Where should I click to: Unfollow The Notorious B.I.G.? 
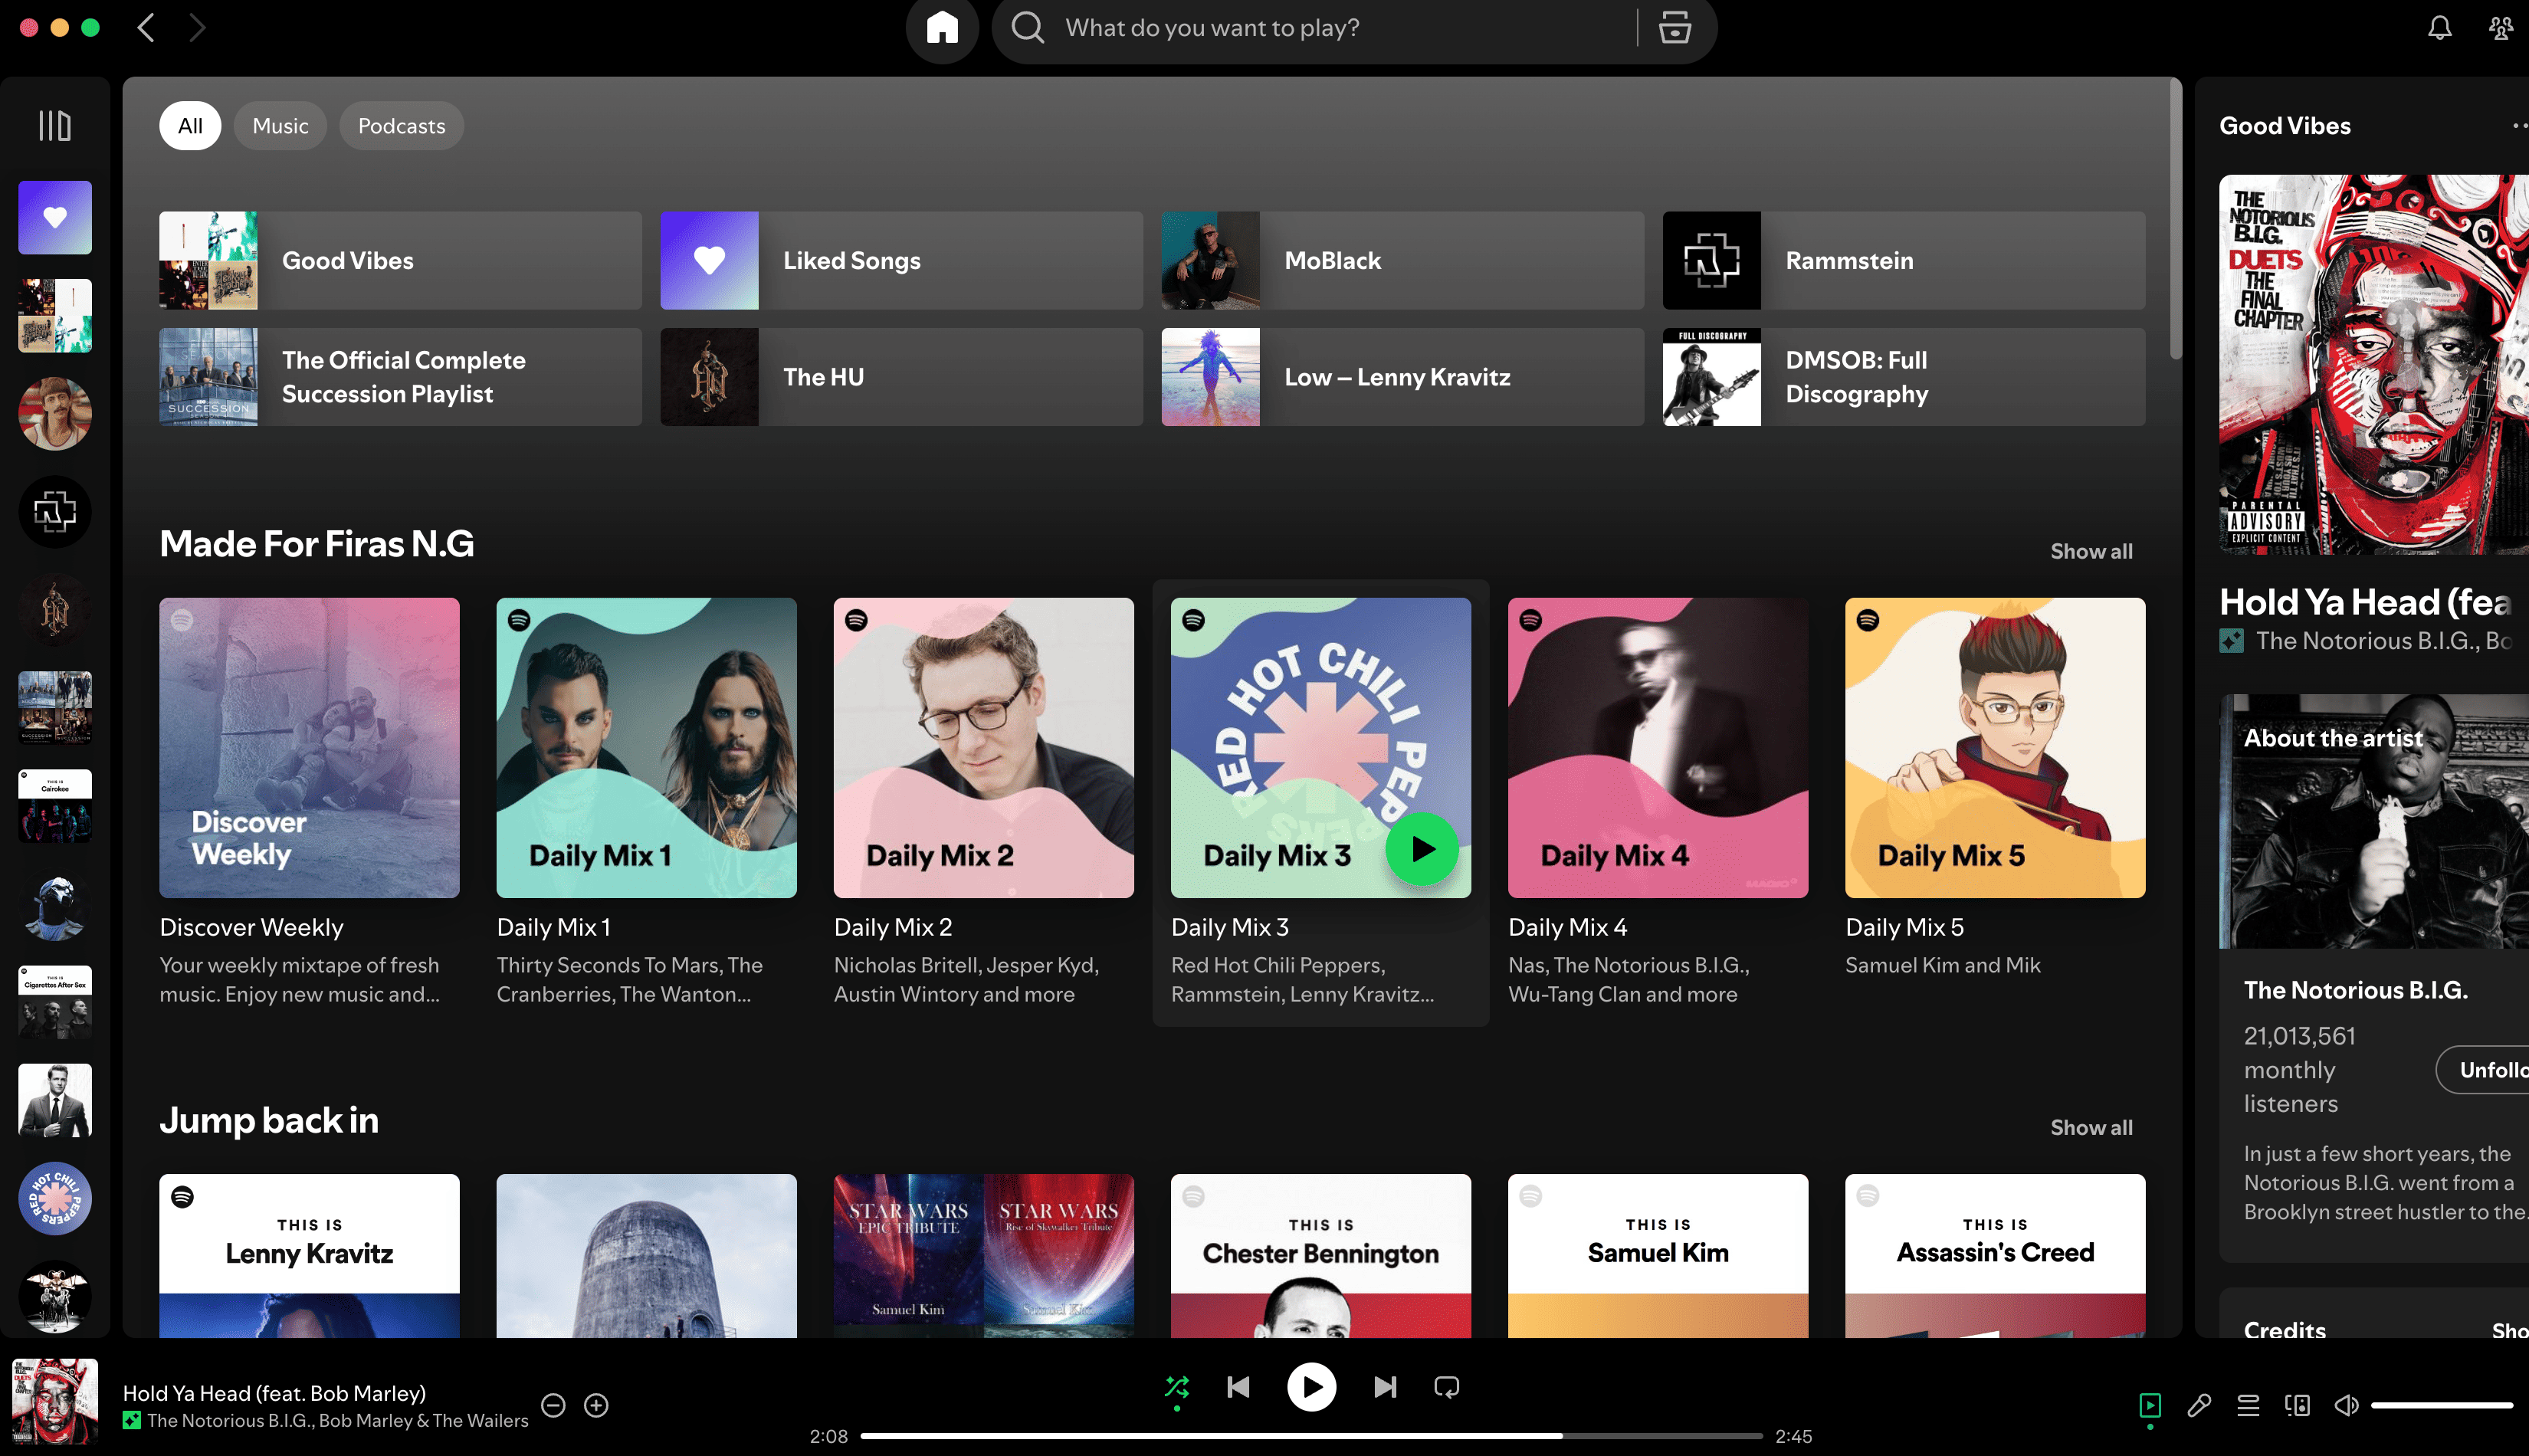click(x=2483, y=1070)
